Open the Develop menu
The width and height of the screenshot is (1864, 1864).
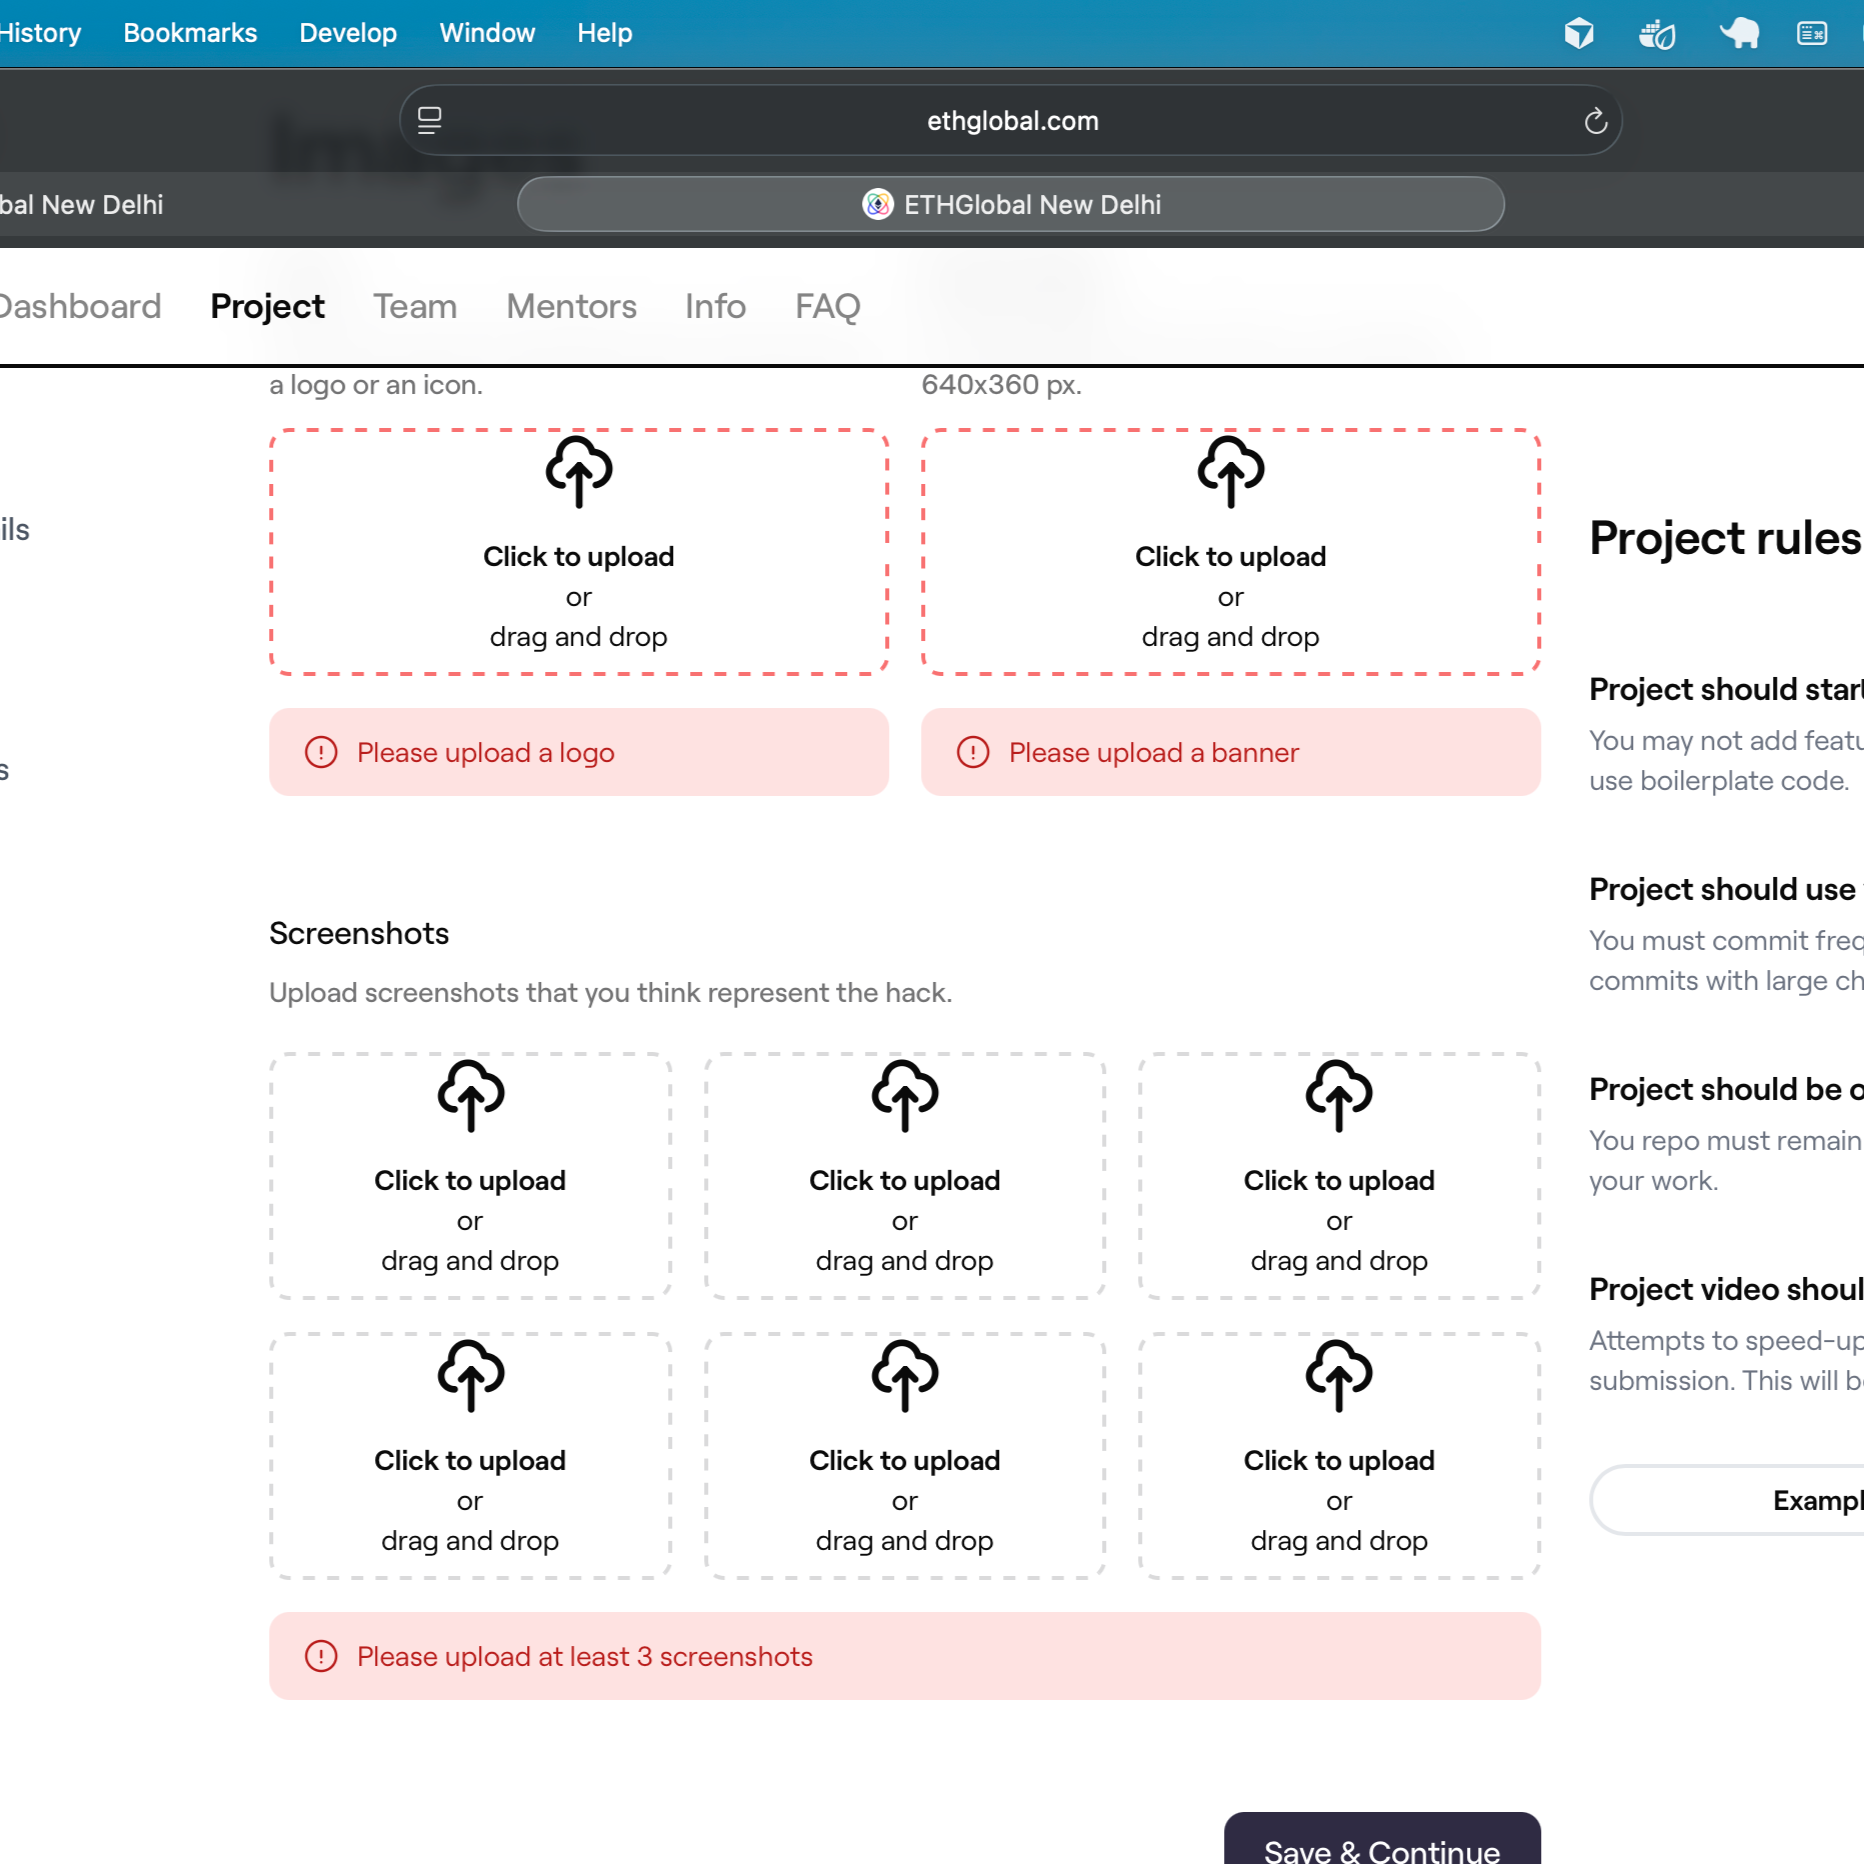tap(348, 33)
